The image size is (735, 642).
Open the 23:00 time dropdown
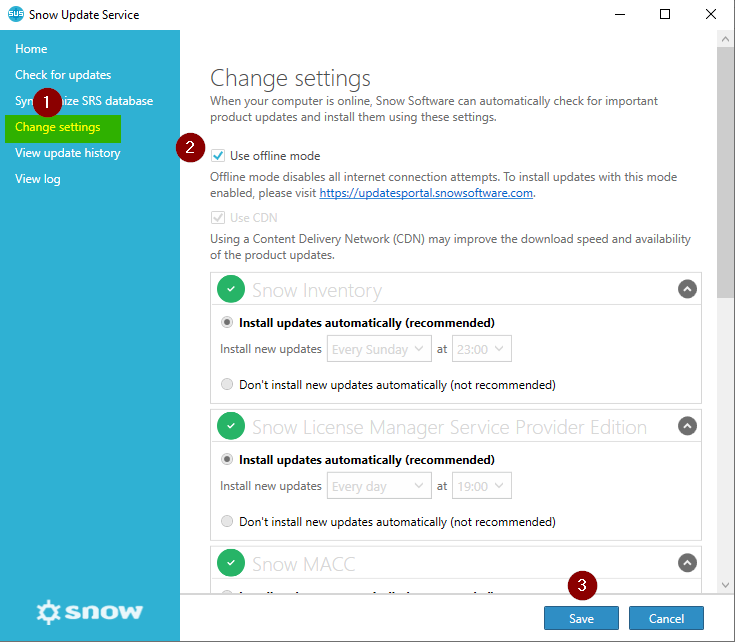tap(481, 349)
